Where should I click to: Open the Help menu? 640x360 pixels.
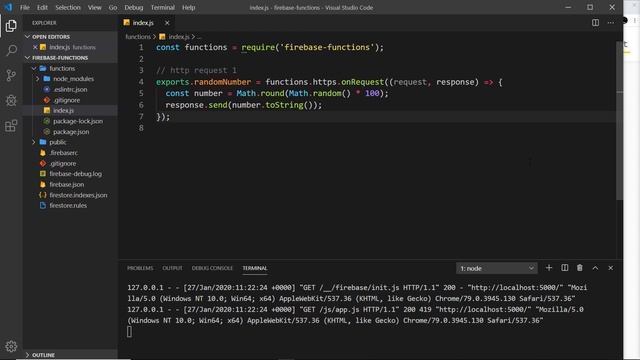tap(188, 7)
